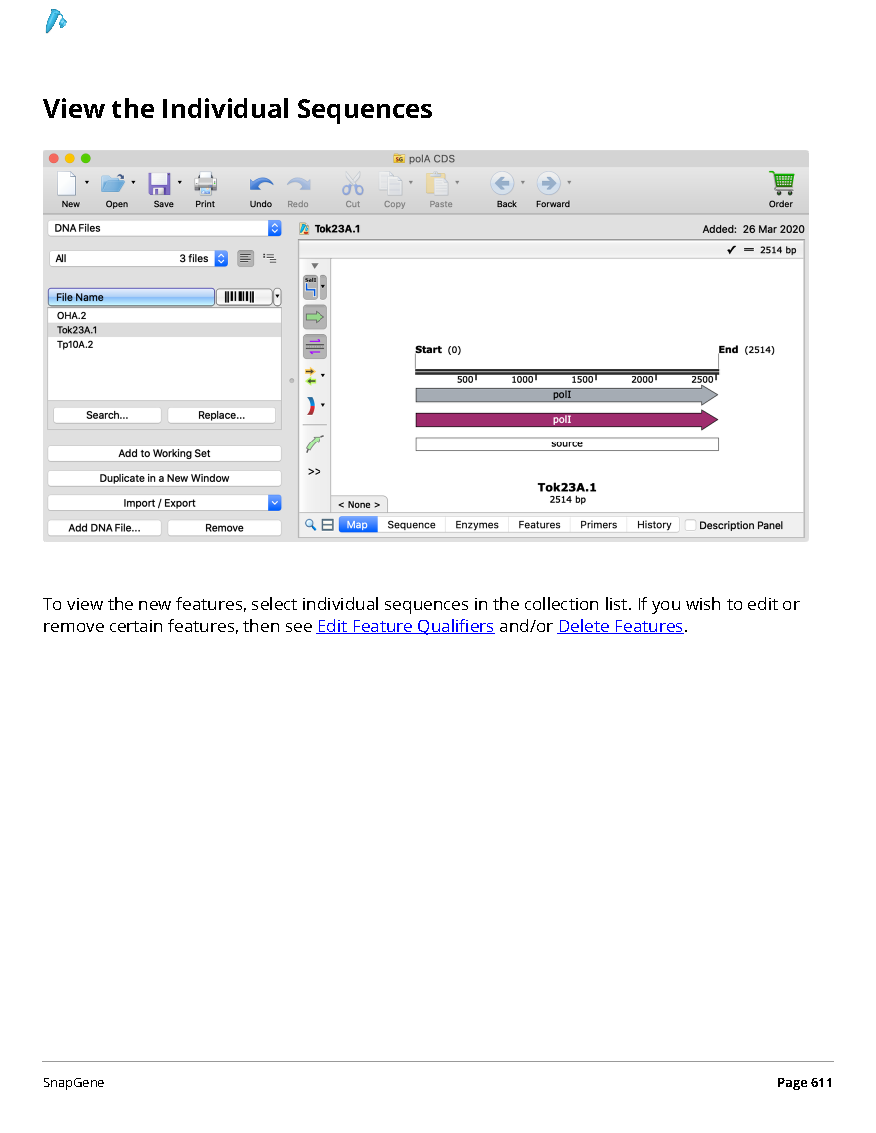Enable the Description Panel checkbox
This screenshot has width=876, height=1133.
click(x=690, y=525)
